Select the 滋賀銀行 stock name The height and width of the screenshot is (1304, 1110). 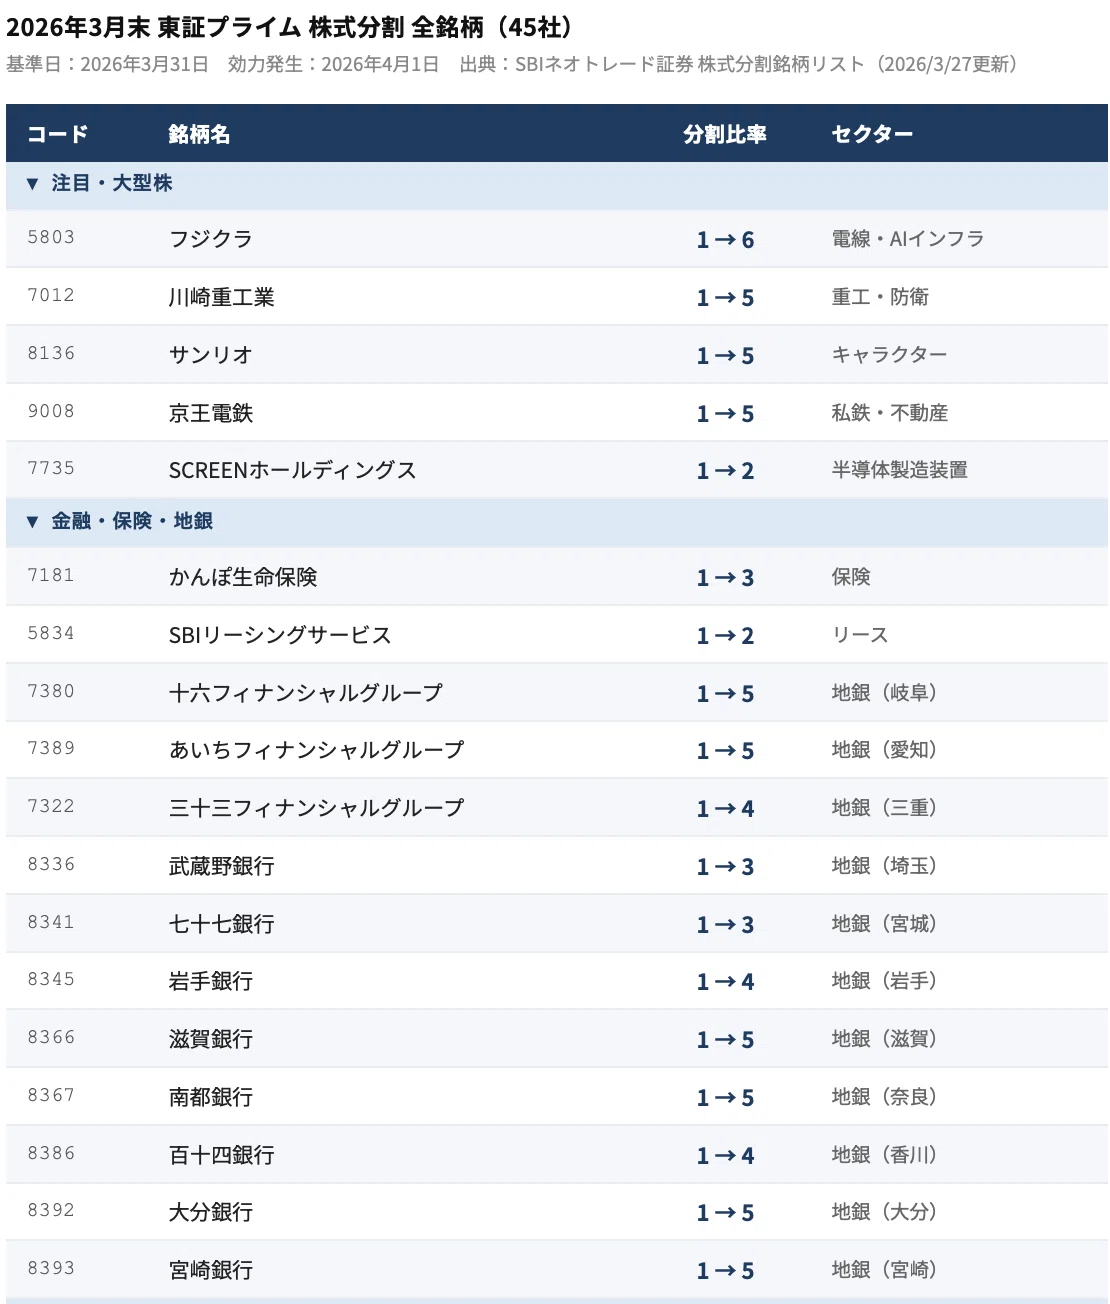tap(211, 1039)
